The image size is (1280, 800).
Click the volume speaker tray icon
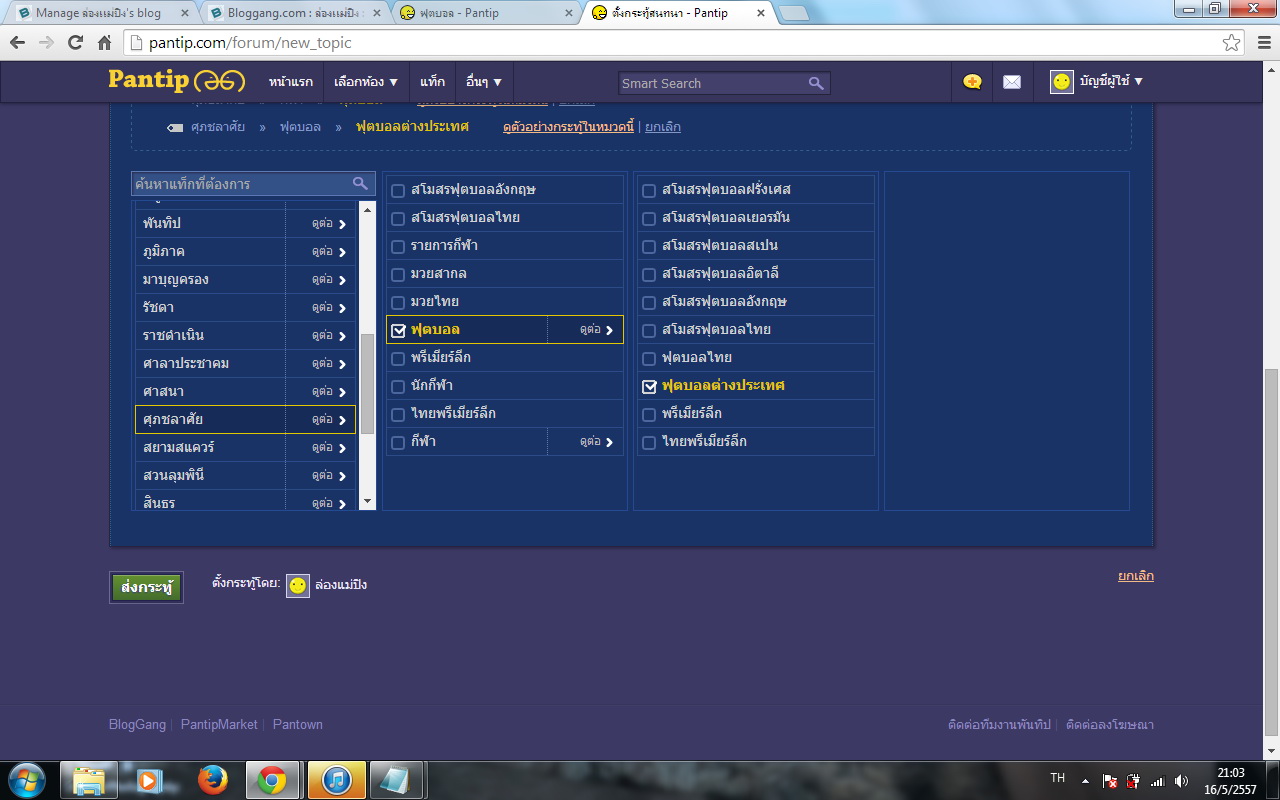tap(1181, 780)
